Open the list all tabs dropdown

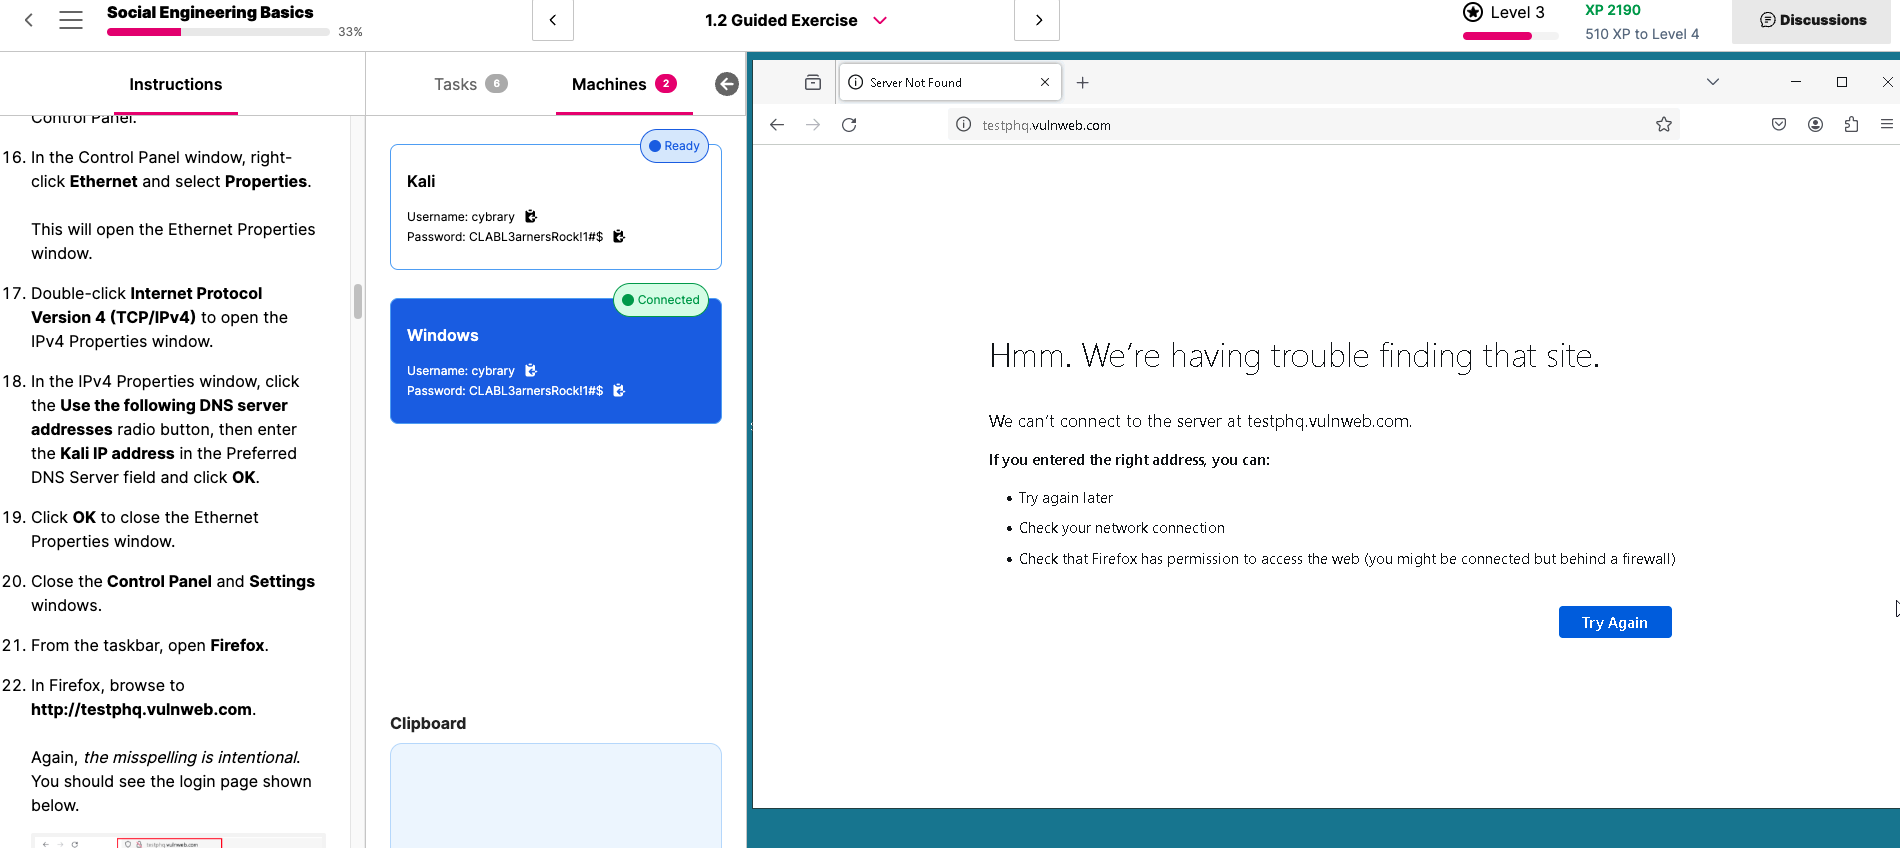[1712, 82]
